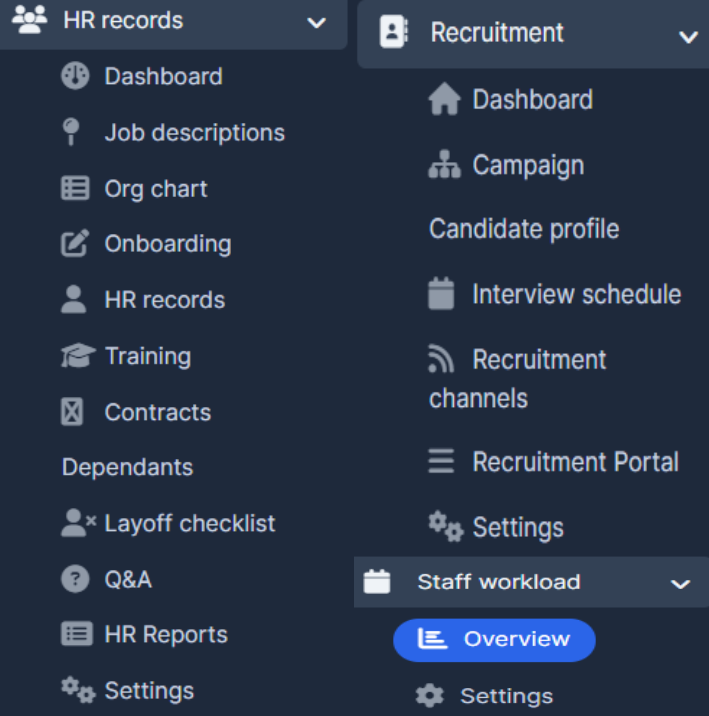Open Job descriptions in HR records
This screenshot has height=716, width=709.
[194, 133]
